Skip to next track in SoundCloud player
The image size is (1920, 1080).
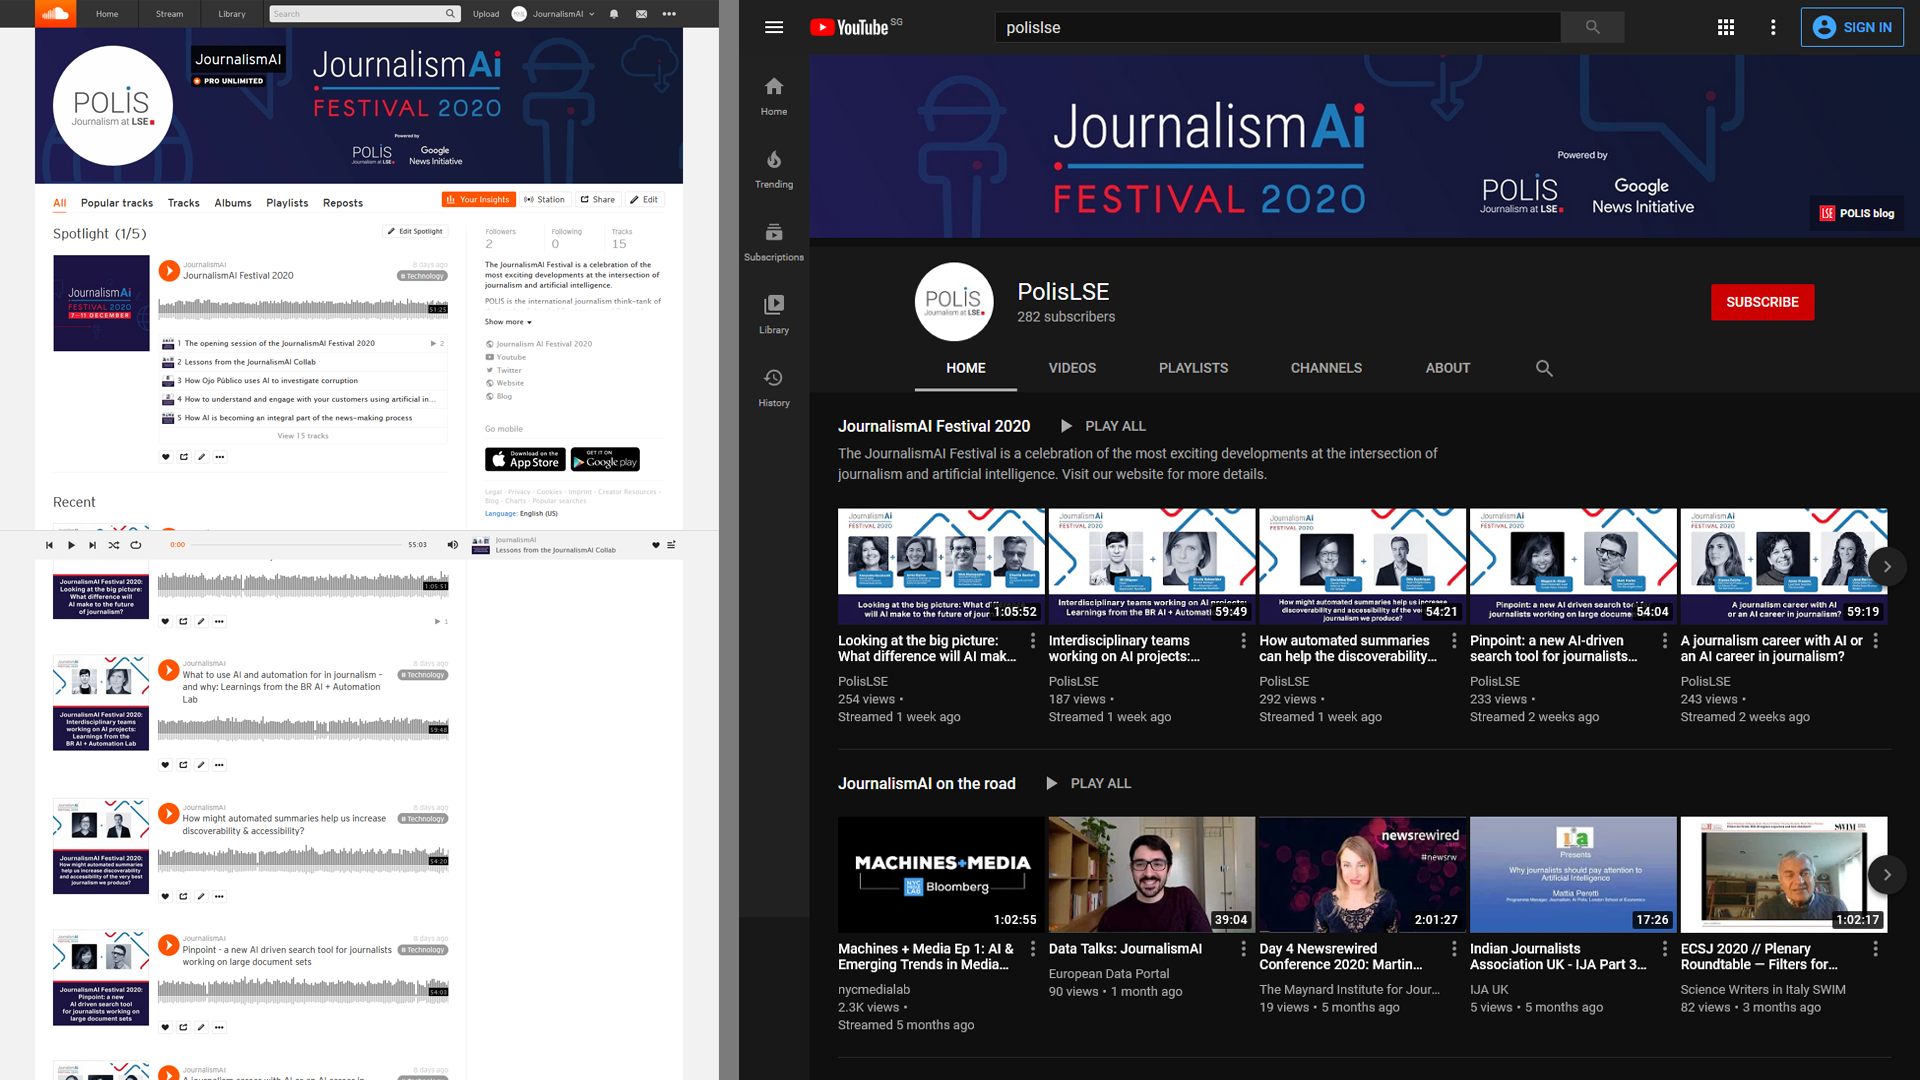[92, 545]
